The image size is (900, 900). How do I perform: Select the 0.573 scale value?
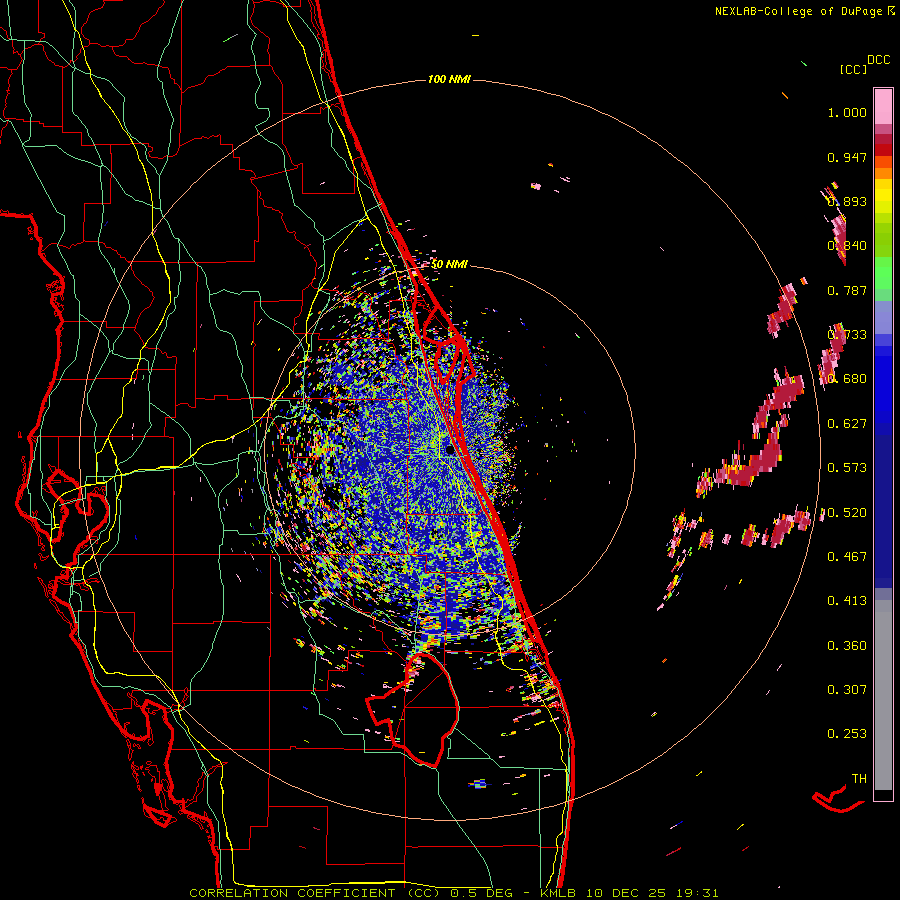[847, 468]
